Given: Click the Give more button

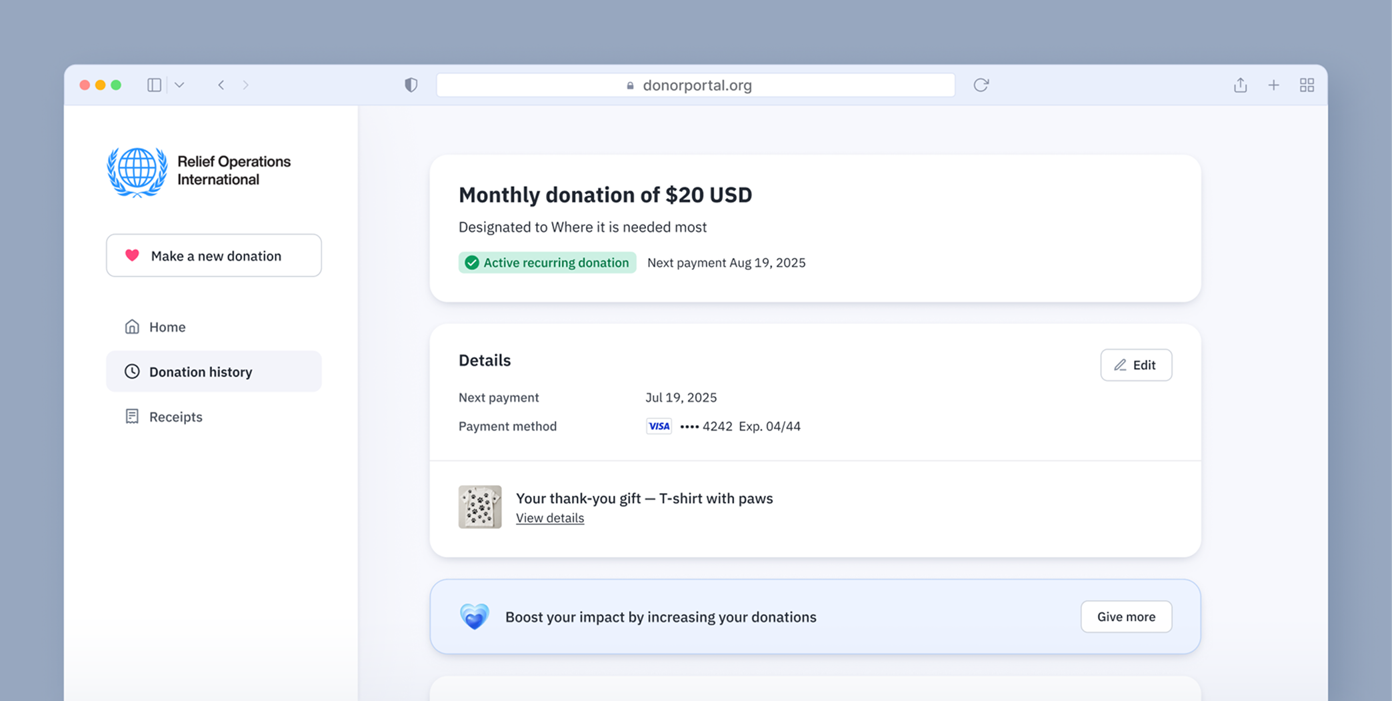Looking at the screenshot, I should tap(1126, 617).
